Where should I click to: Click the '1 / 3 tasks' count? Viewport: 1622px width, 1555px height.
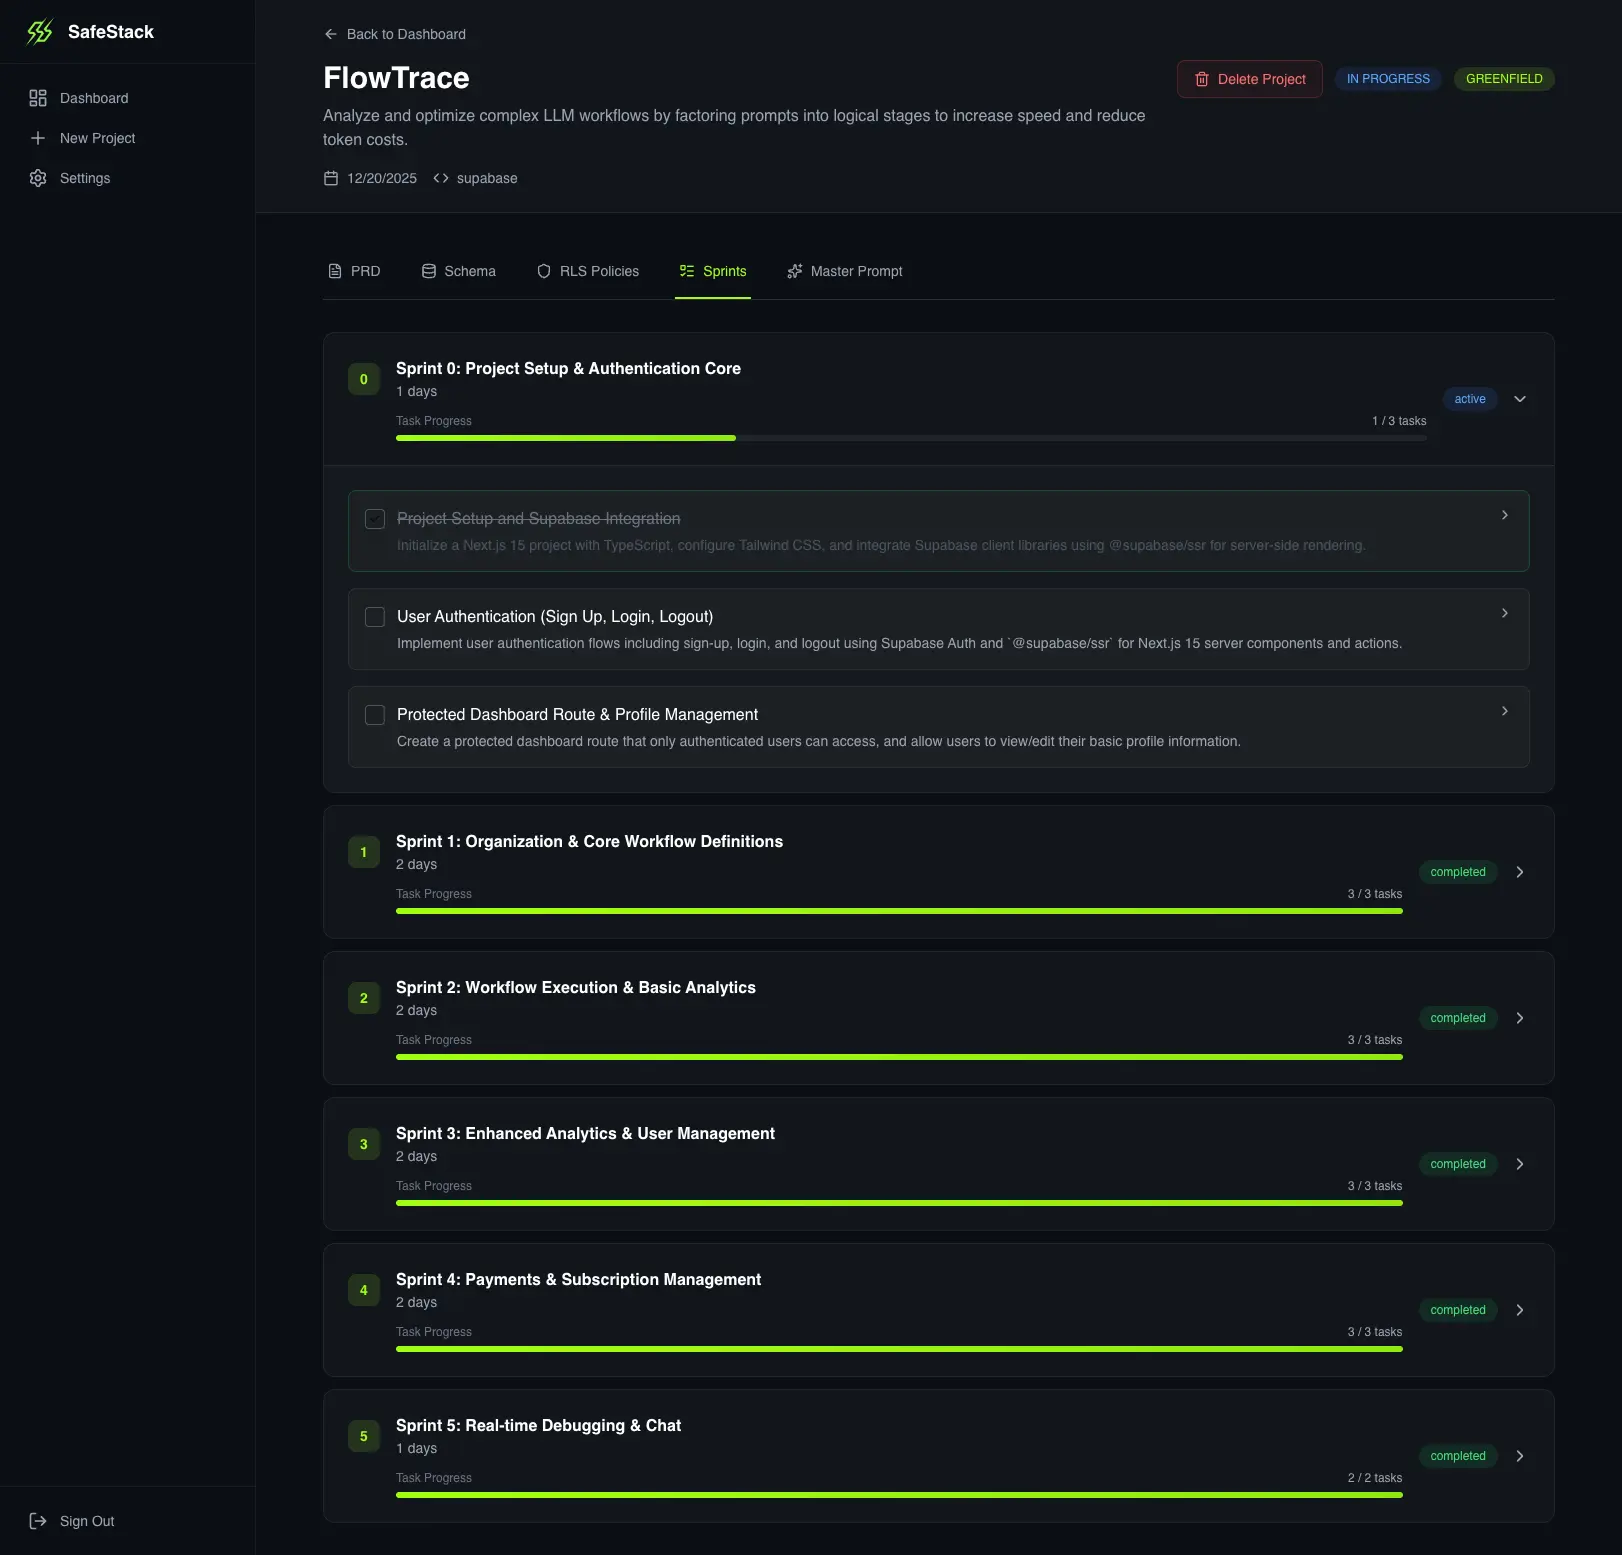[1399, 421]
